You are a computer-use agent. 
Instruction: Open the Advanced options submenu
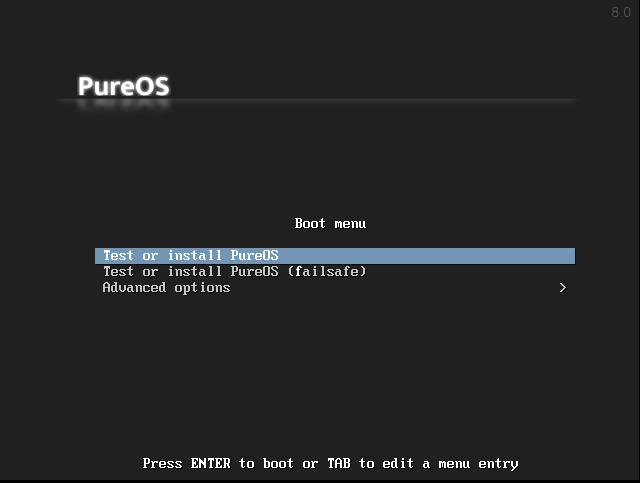(166, 288)
